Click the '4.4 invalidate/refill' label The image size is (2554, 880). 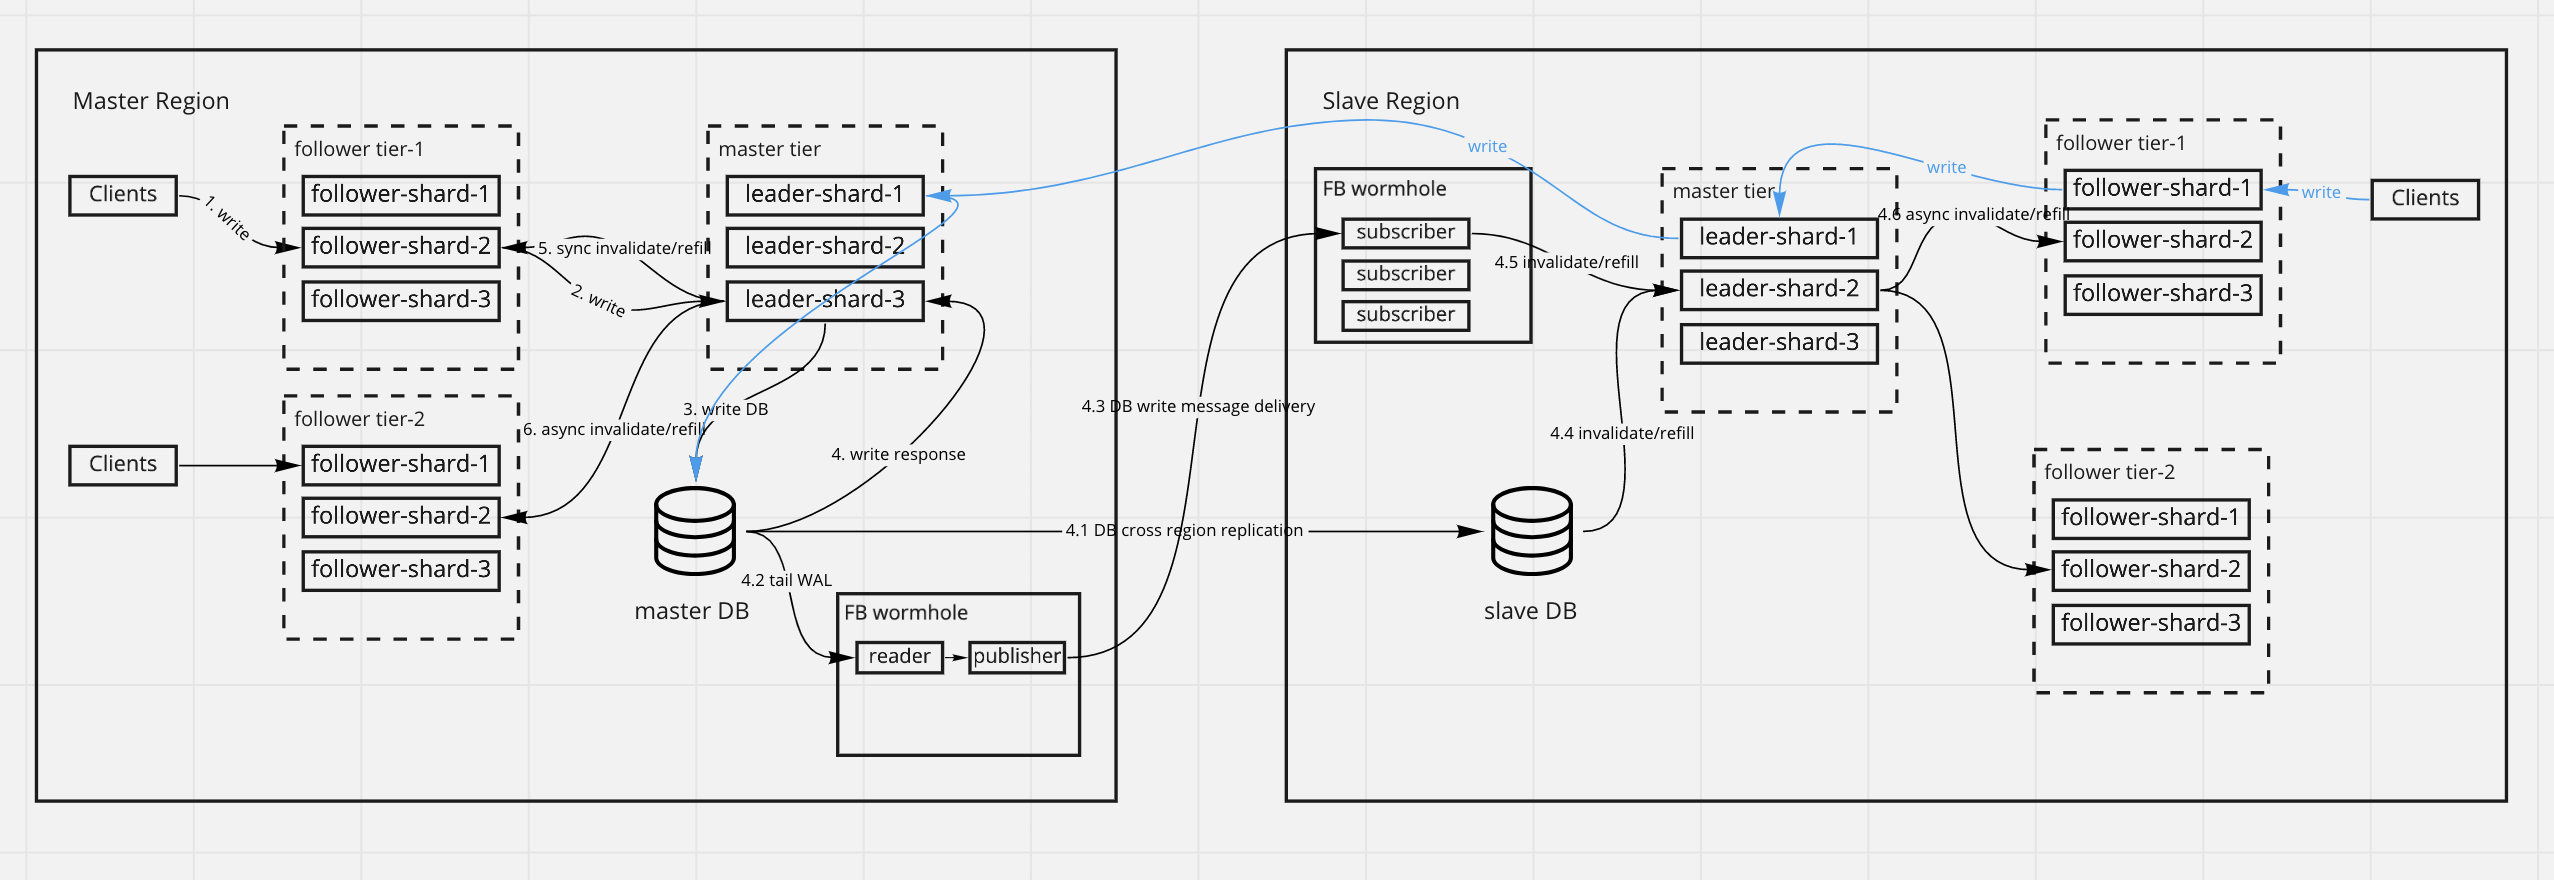[1622, 434]
